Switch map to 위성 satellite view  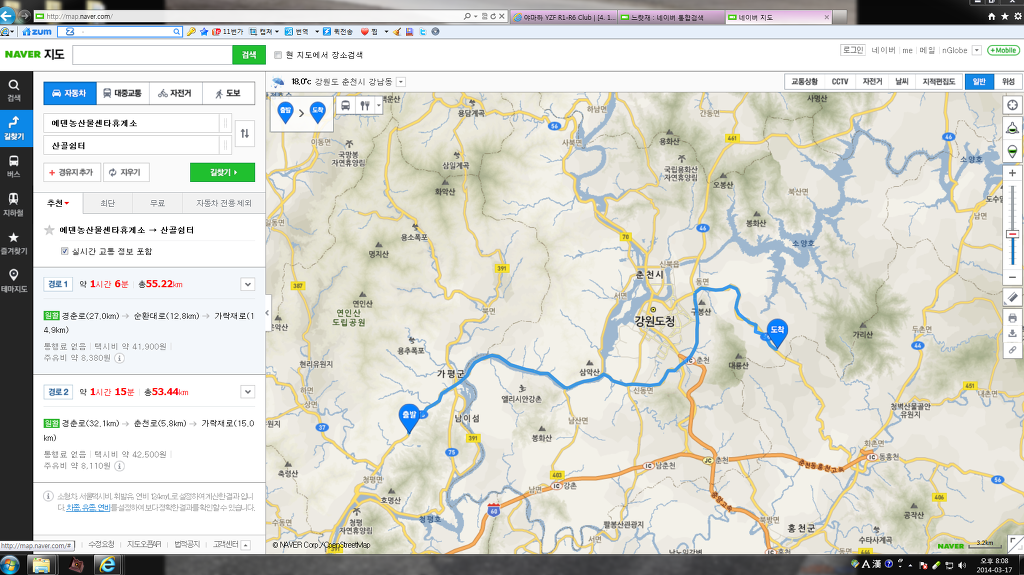(x=1008, y=82)
